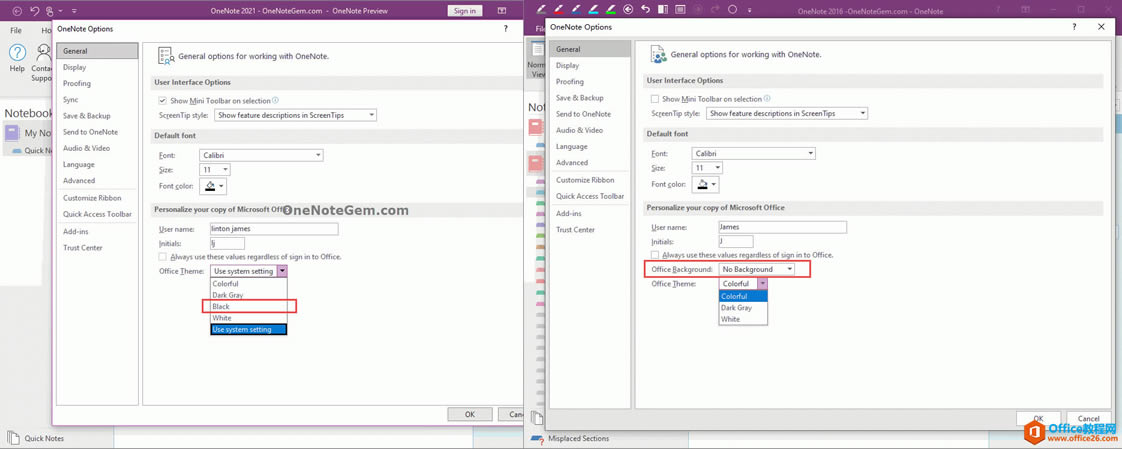Click Office Theme 'Use system setting' combo box in left dialog
This screenshot has height=449, width=1122.
[x=249, y=271]
